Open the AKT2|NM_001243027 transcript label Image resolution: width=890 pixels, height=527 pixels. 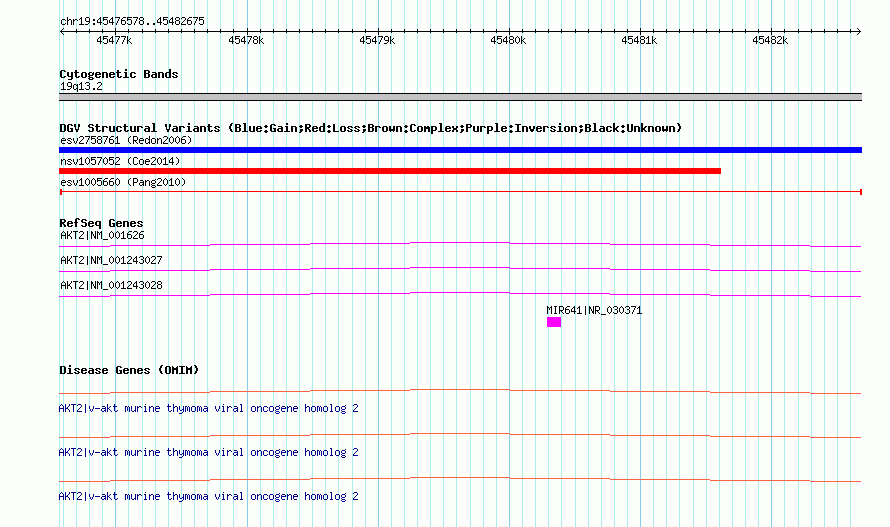coord(111,260)
